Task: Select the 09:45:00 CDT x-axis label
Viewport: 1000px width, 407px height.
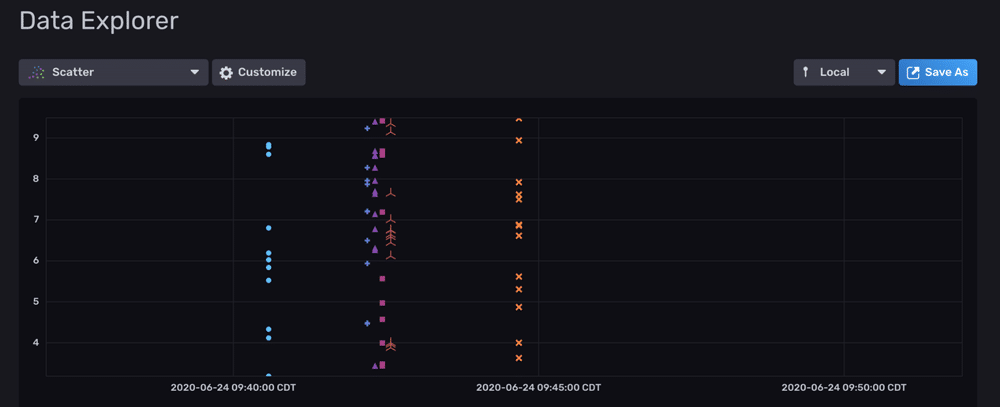Action: click(538, 387)
